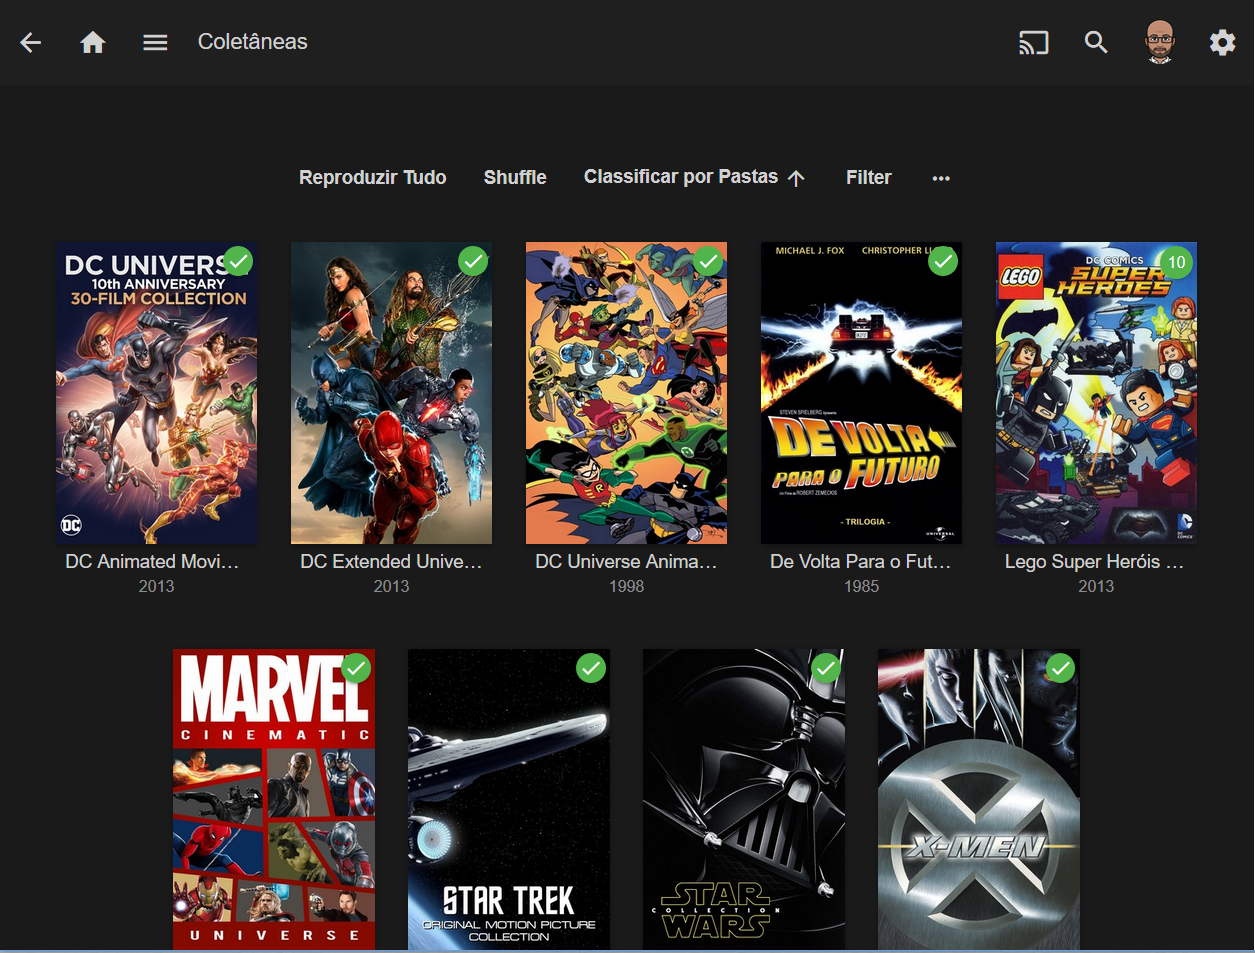
Task: Click Reproduzir Tudo
Action: click(x=373, y=177)
